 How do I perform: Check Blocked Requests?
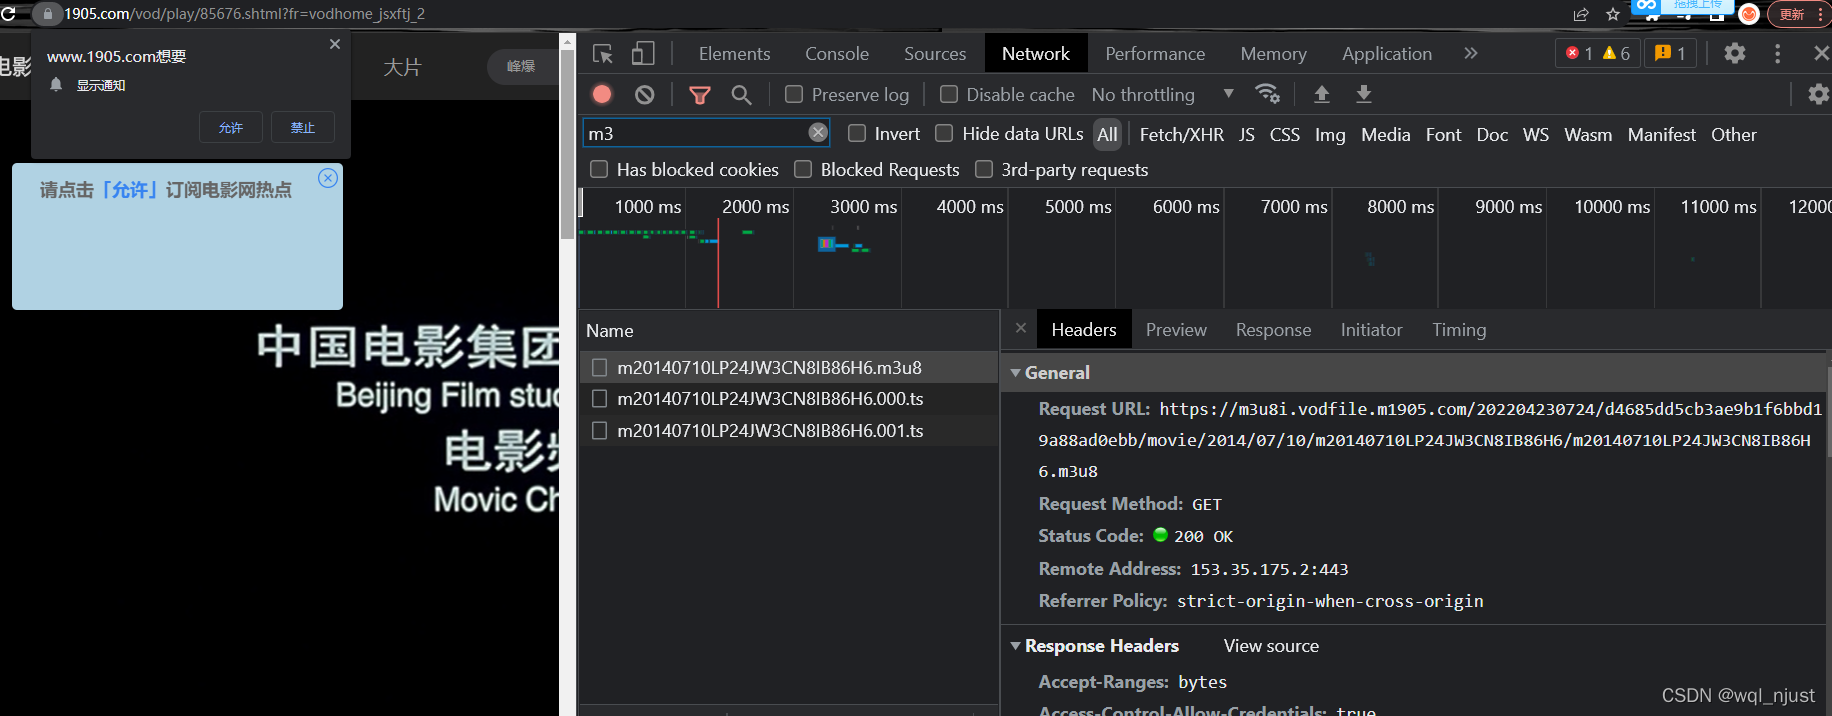tap(803, 169)
